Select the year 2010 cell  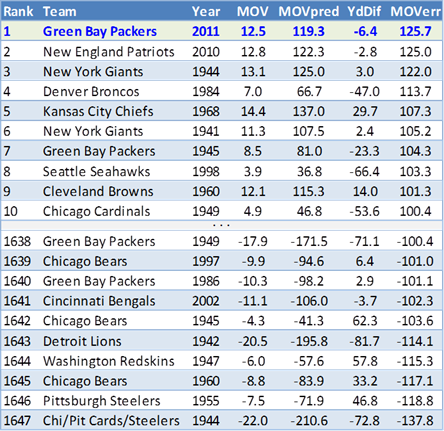pyautogui.click(x=206, y=52)
